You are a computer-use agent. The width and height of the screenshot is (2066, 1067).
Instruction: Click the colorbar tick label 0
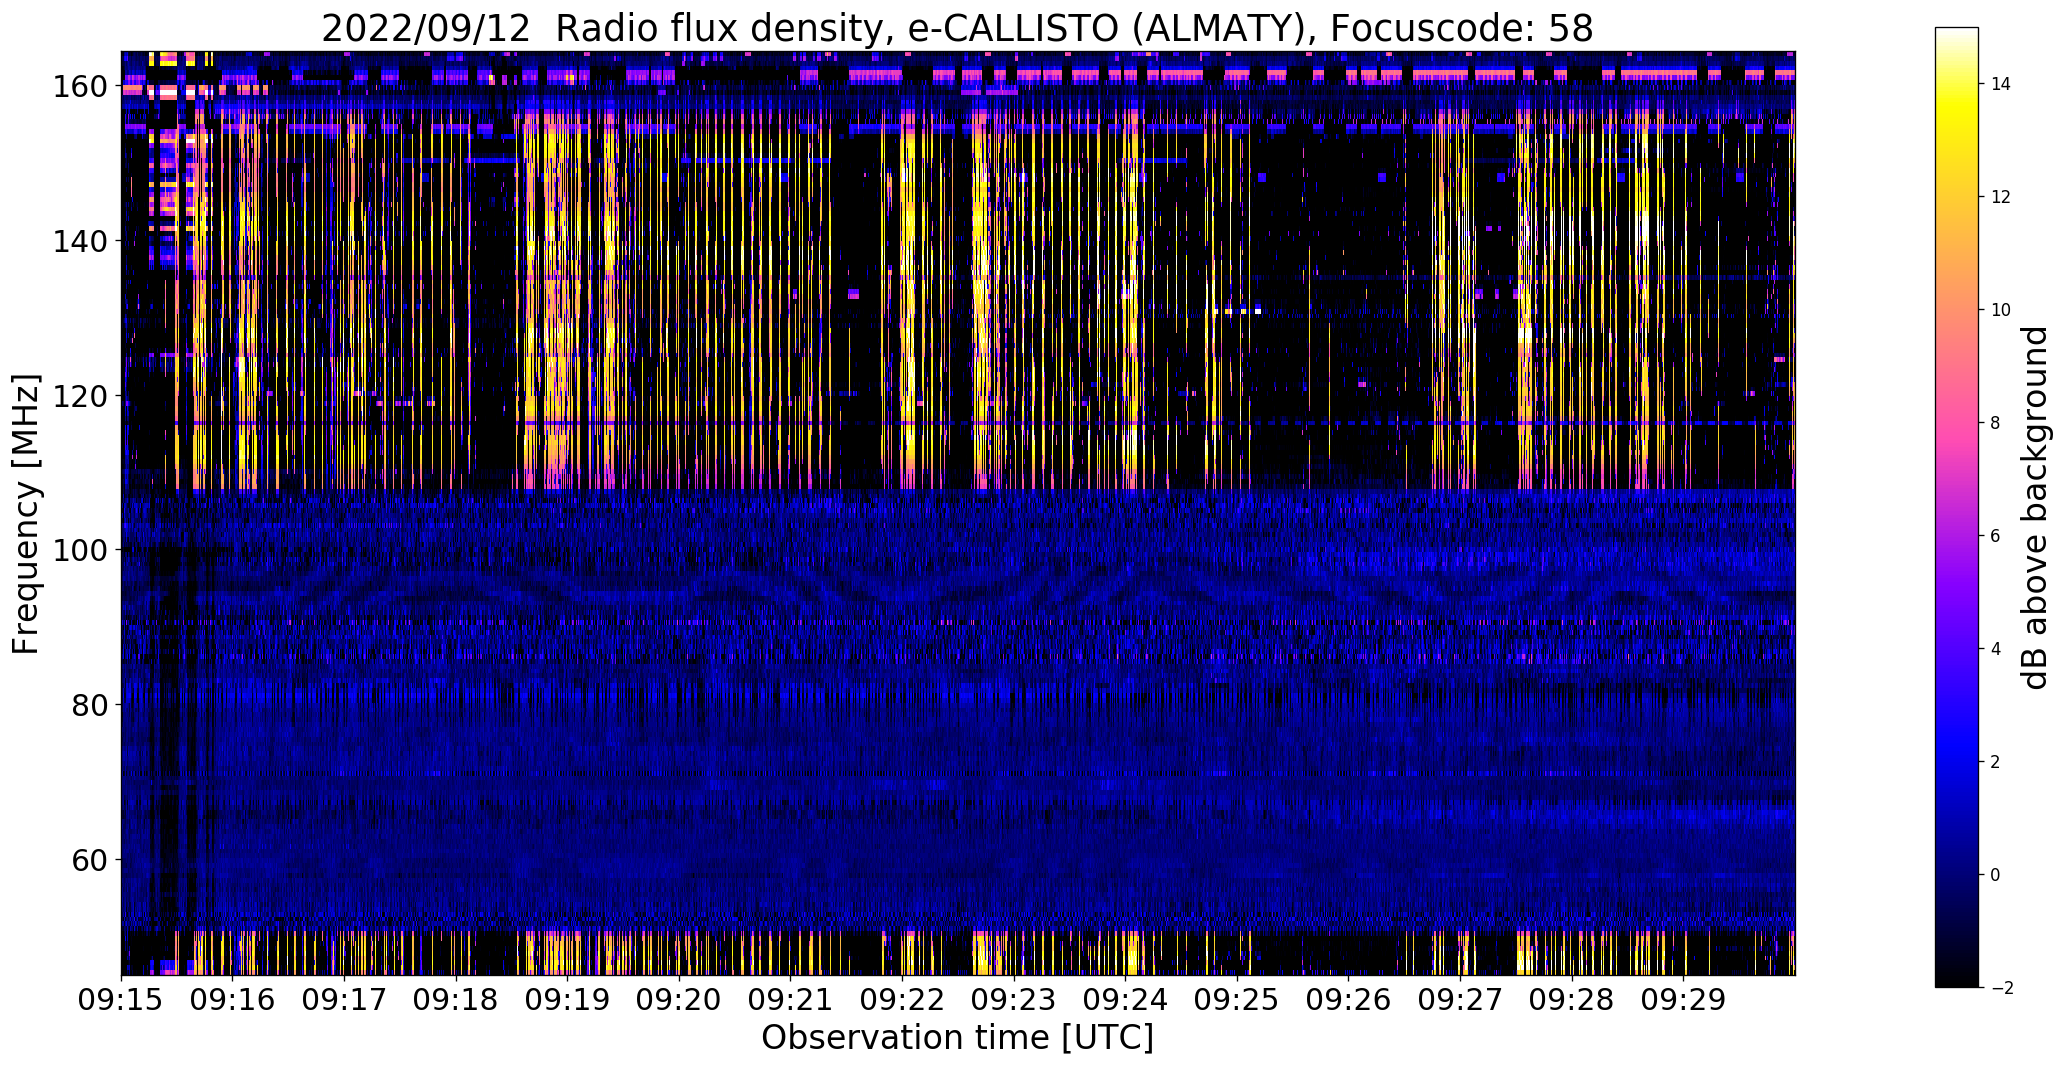(1996, 876)
